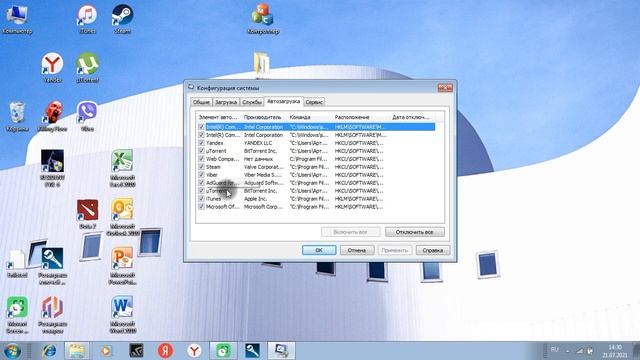Select the Автозагрузка tab
The image size is (640, 360).
tap(284, 101)
